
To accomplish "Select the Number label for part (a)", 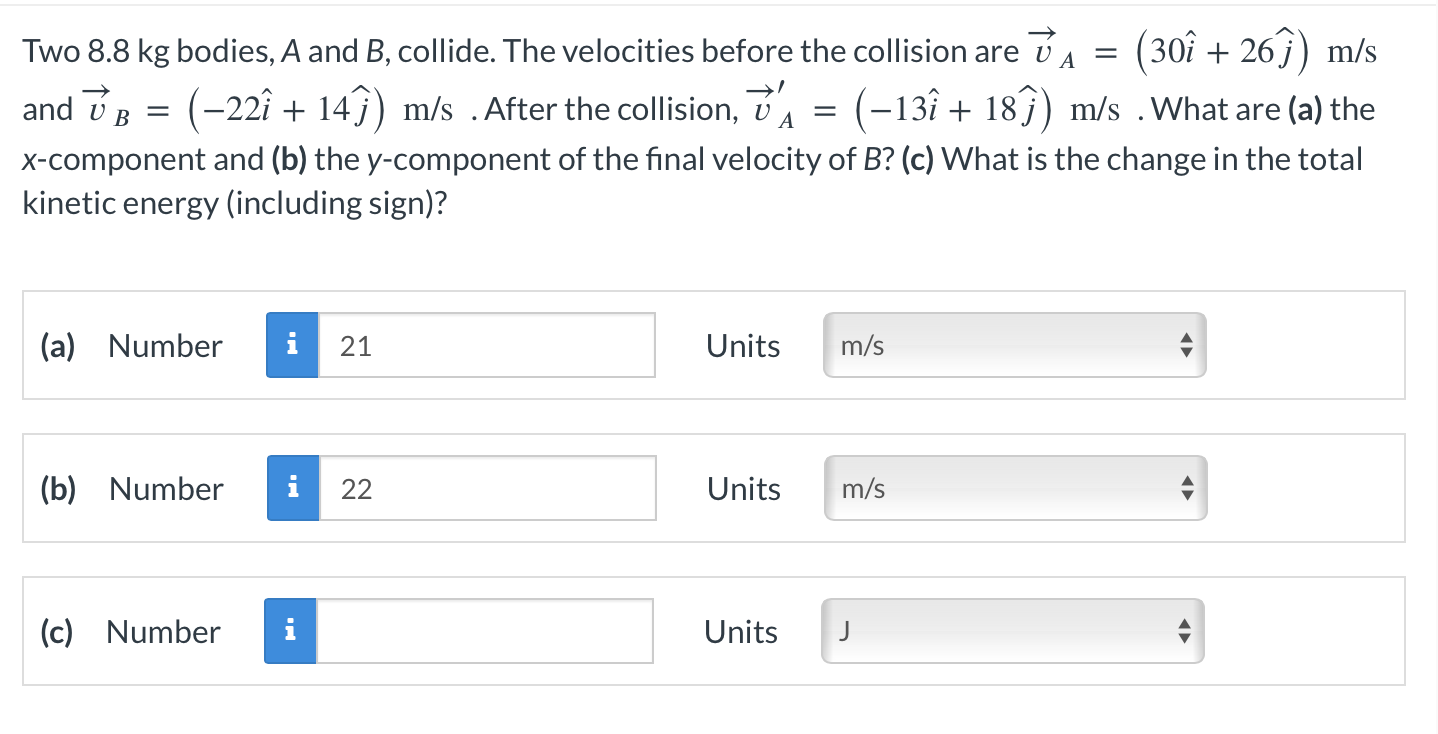I will pyautogui.click(x=164, y=345).
